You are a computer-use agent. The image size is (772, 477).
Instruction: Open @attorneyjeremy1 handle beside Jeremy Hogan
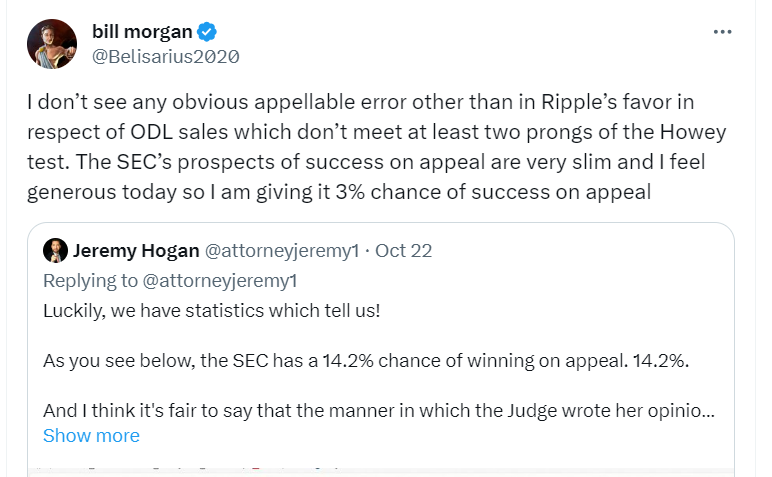click(282, 251)
